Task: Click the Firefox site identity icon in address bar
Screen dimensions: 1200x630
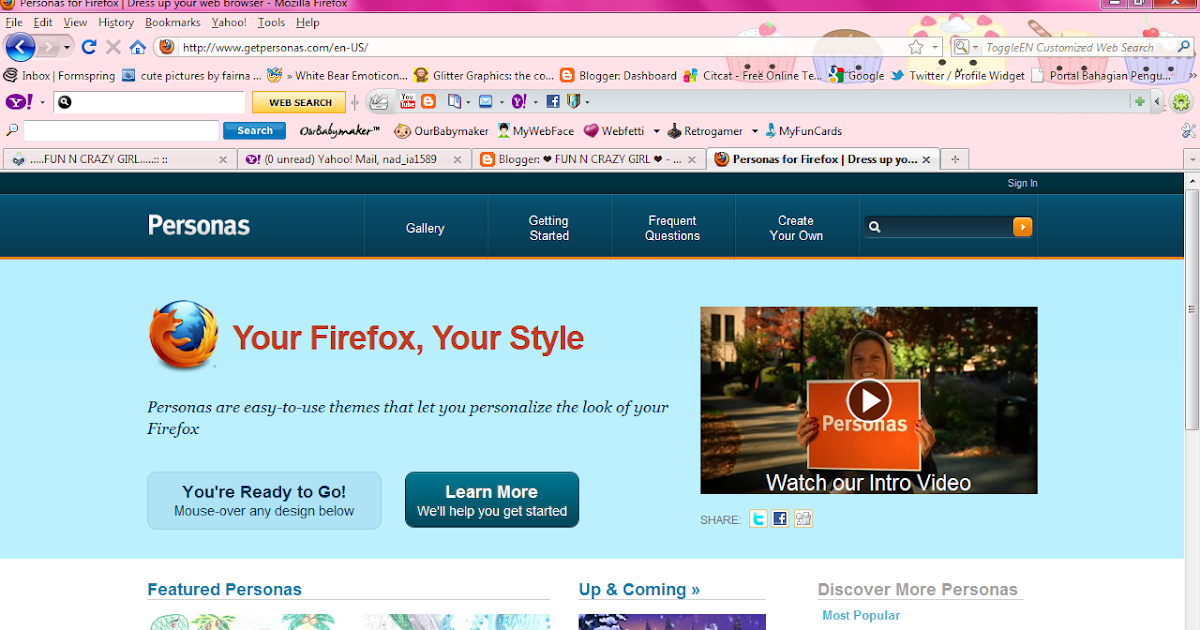Action: tap(167, 47)
